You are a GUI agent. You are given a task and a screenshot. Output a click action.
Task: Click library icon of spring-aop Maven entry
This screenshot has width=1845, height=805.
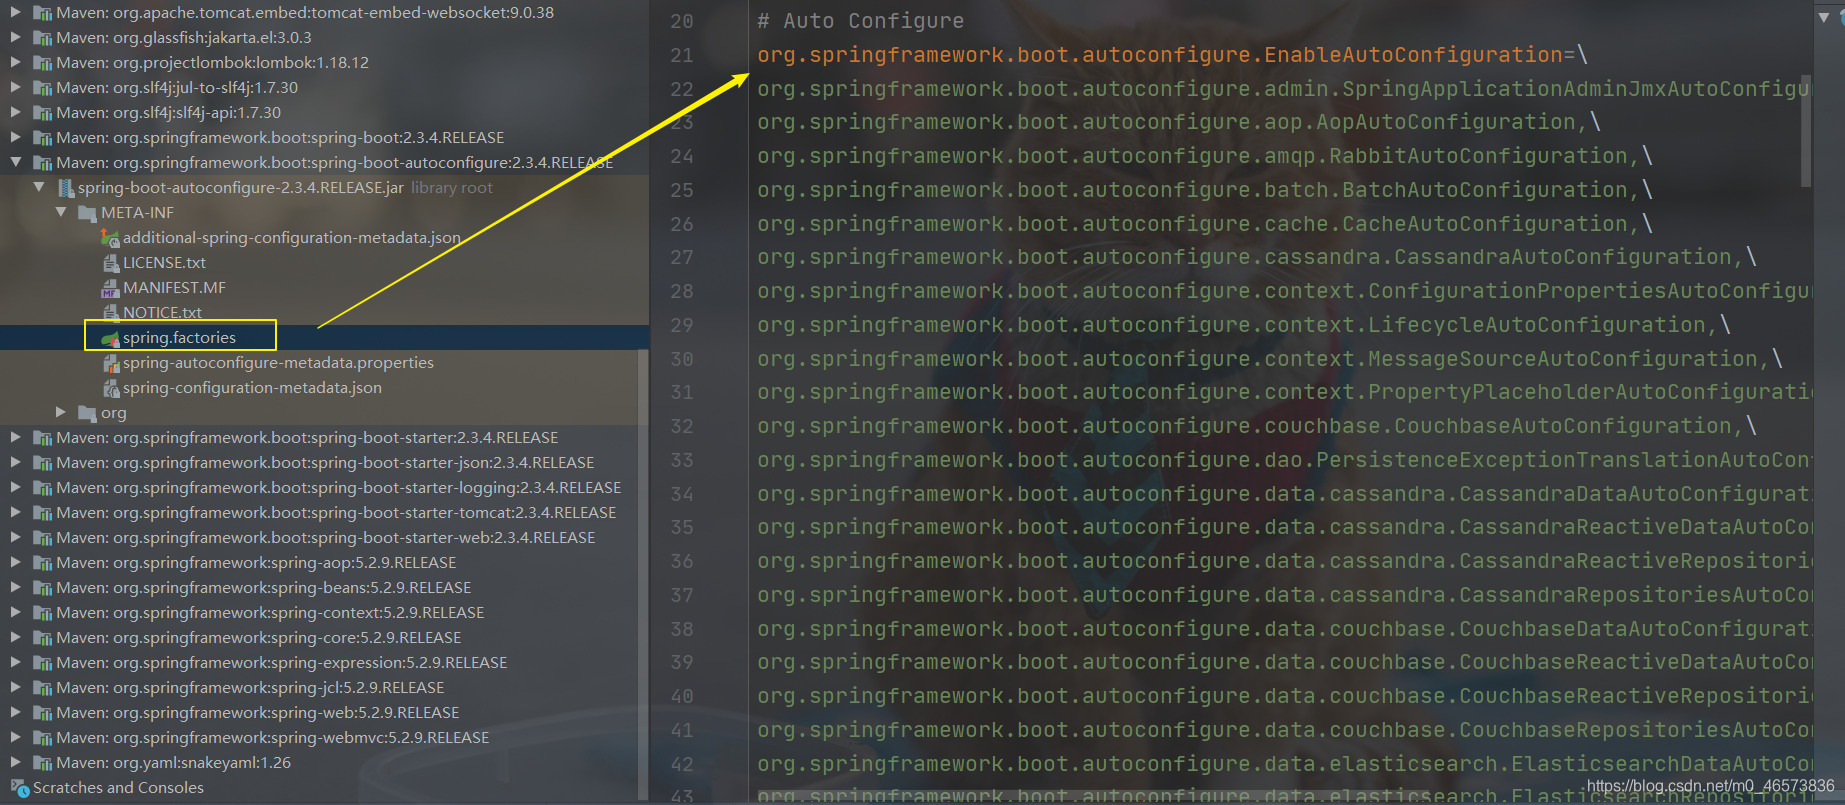pos(43,563)
